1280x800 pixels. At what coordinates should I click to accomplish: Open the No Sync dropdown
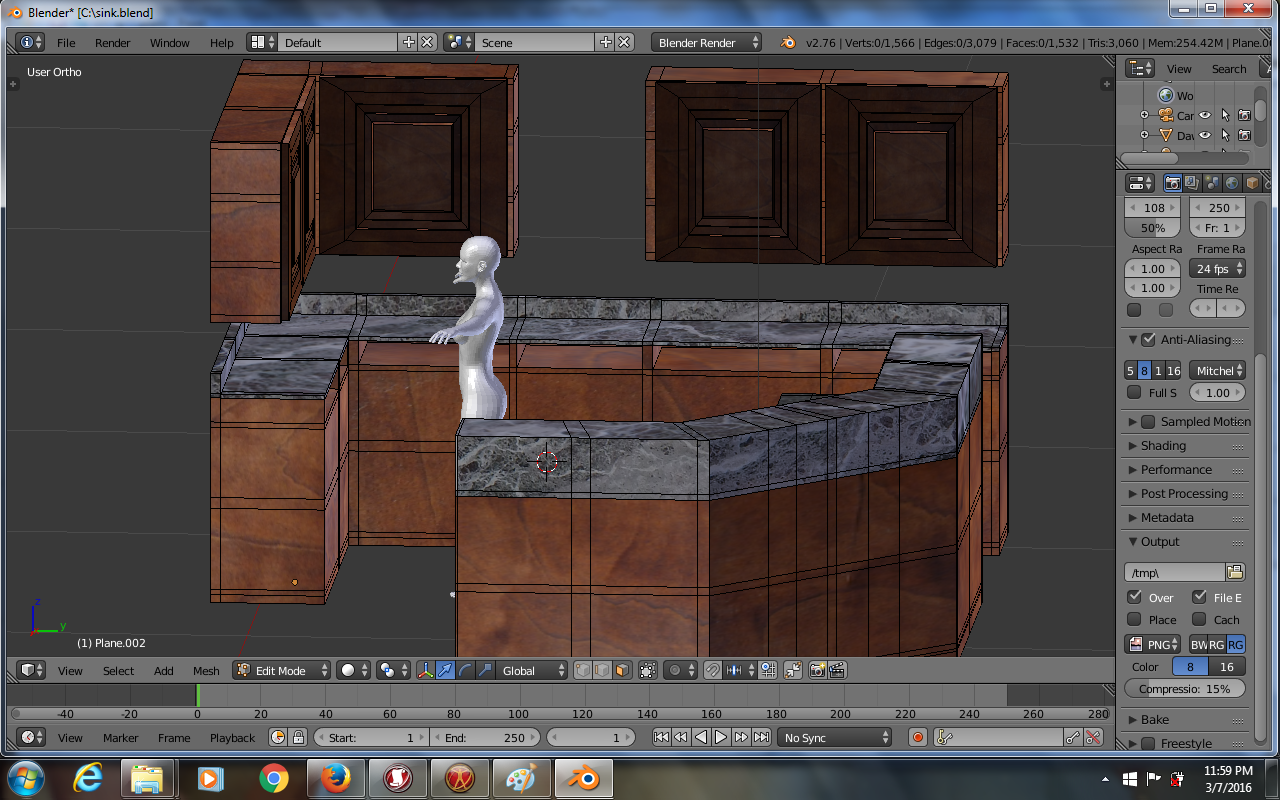point(836,737)
